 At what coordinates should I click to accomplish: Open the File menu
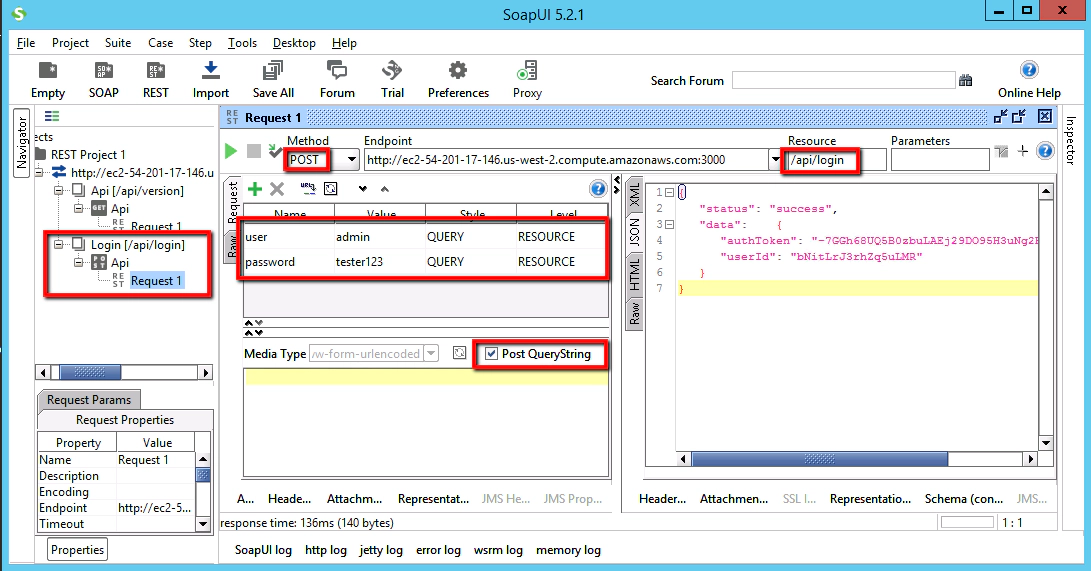pos(26,42)
